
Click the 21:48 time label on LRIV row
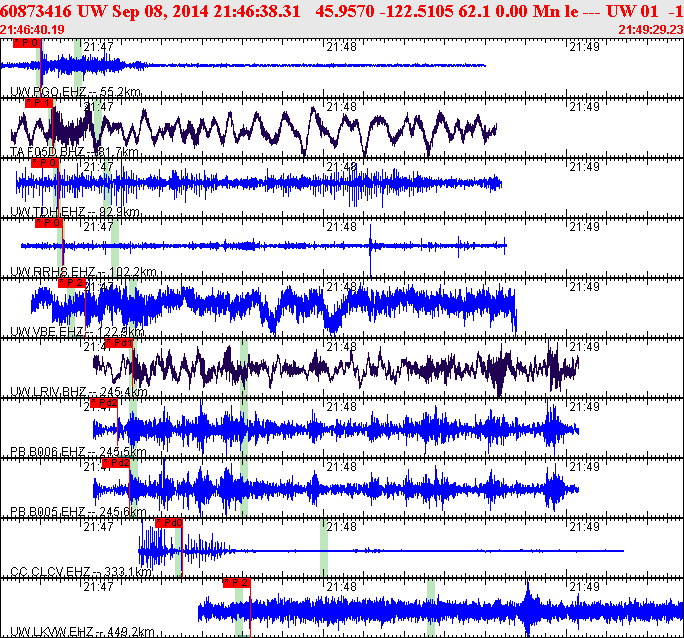(x=342, y=347)
